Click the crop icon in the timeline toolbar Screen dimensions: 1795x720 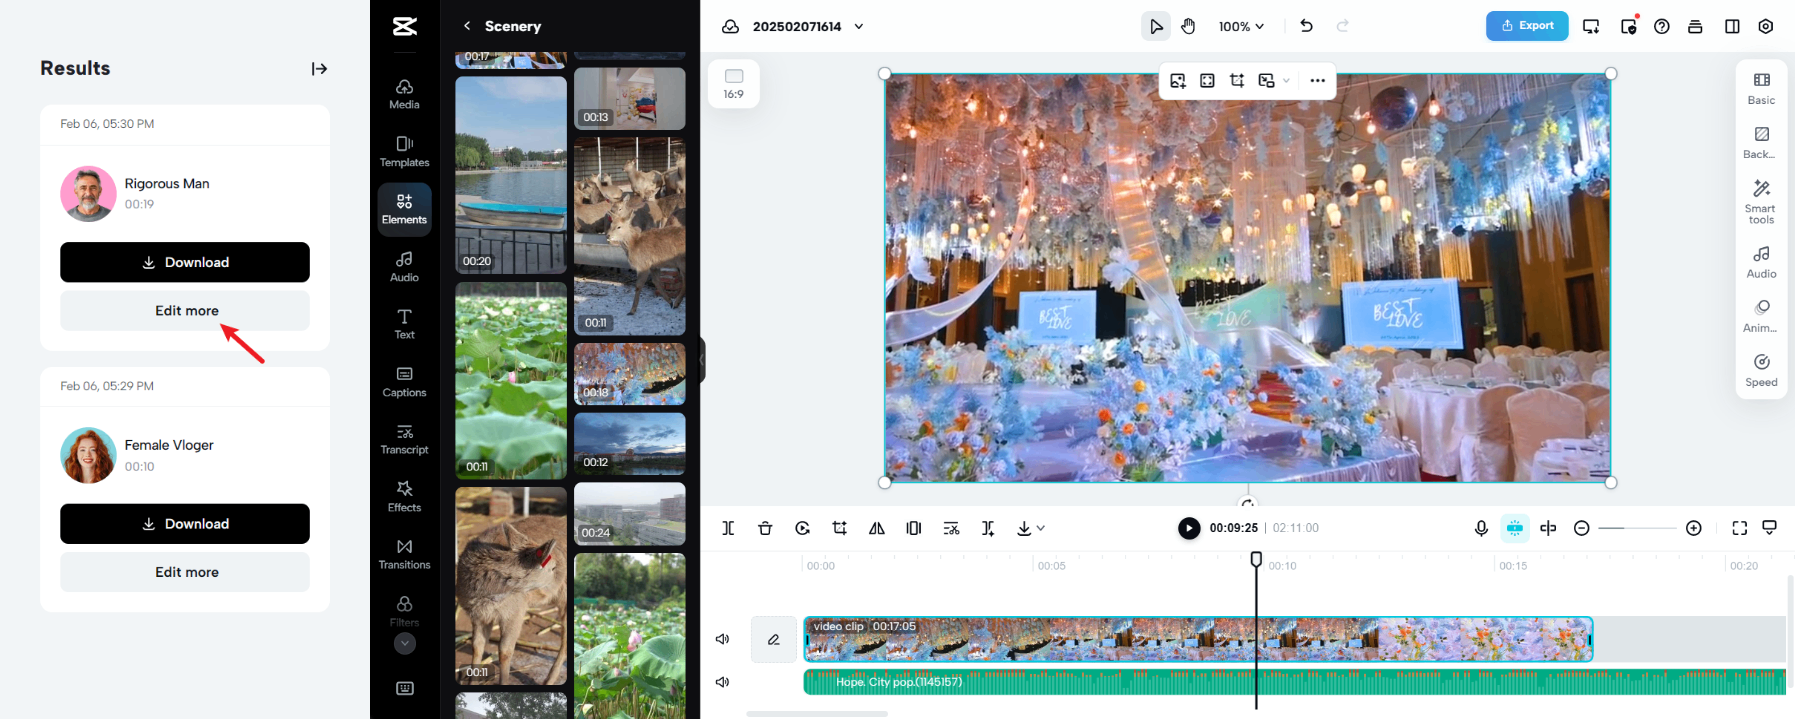click(x=839, y=528)
